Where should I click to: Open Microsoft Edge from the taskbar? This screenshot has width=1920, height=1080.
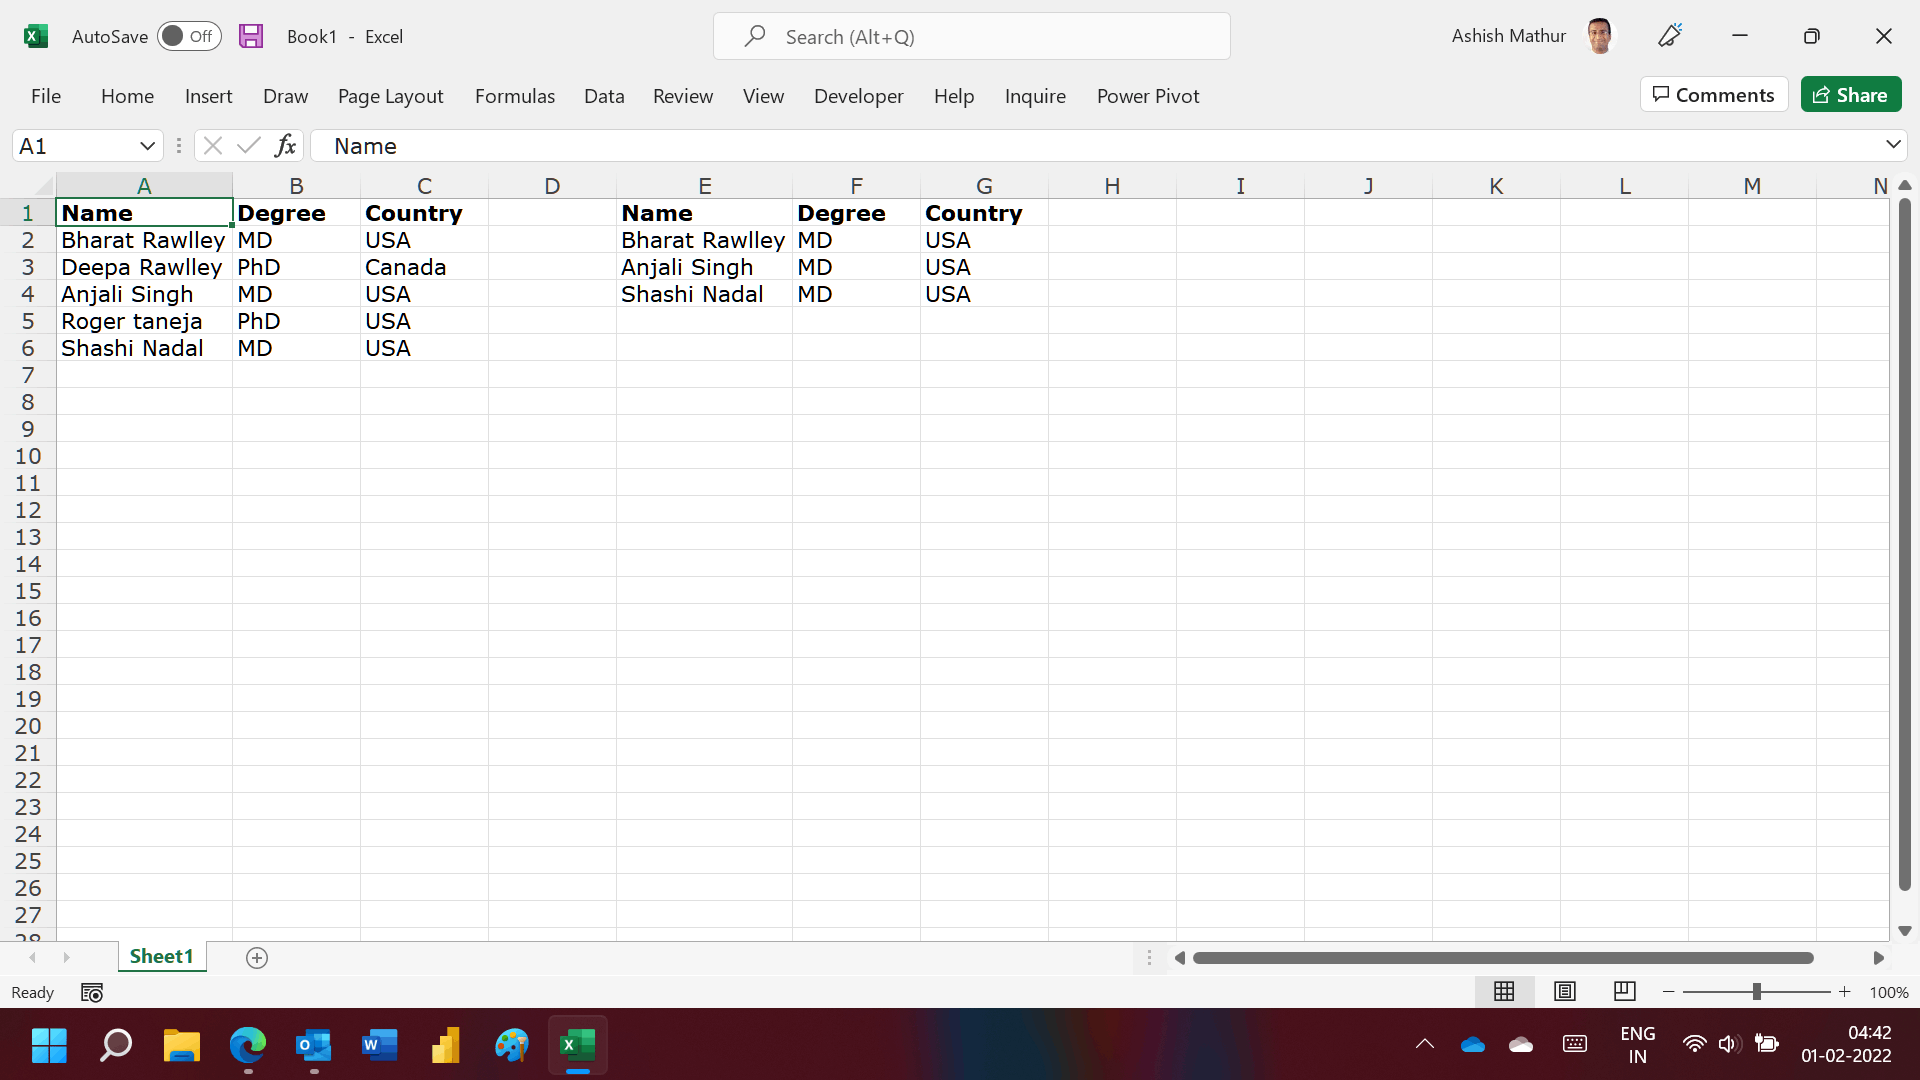(x=248, y=1046)
